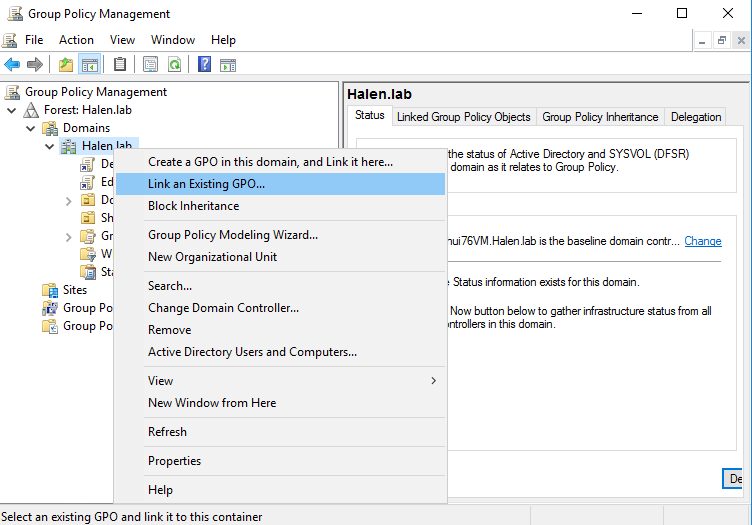The height and width of the screenshot is (525, 752).
Task: Expand the 'Do' organizational unit node
Action: click(69, 201)
